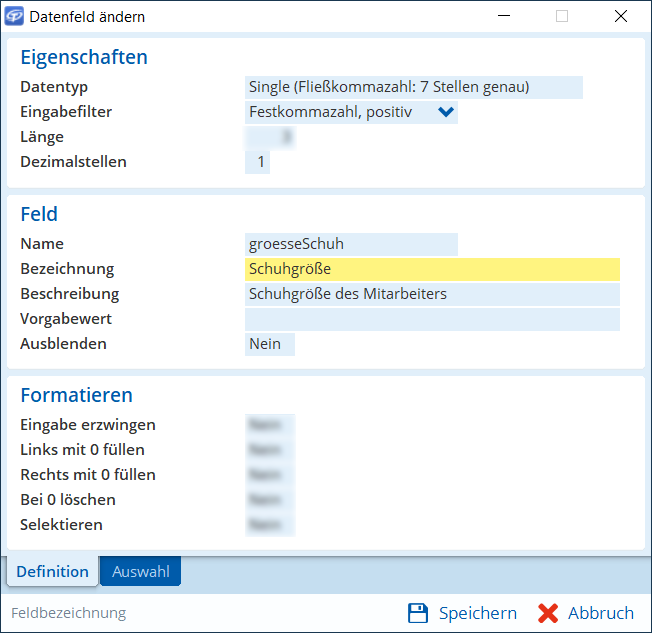Image resolution: width=652 pixels, height=633 pixels.
Task: Click the empty Vorgabewert field
Action: pos(431,319)
